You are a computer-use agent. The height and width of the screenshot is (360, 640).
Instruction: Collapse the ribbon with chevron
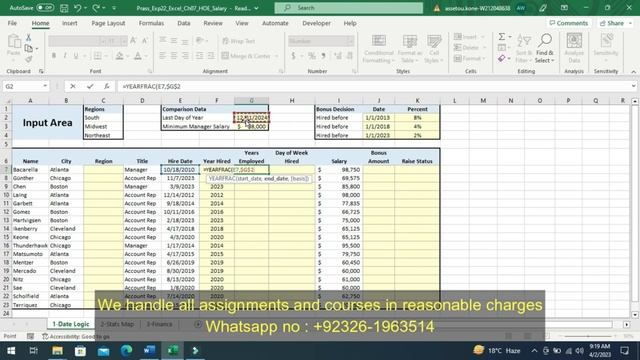633,71
